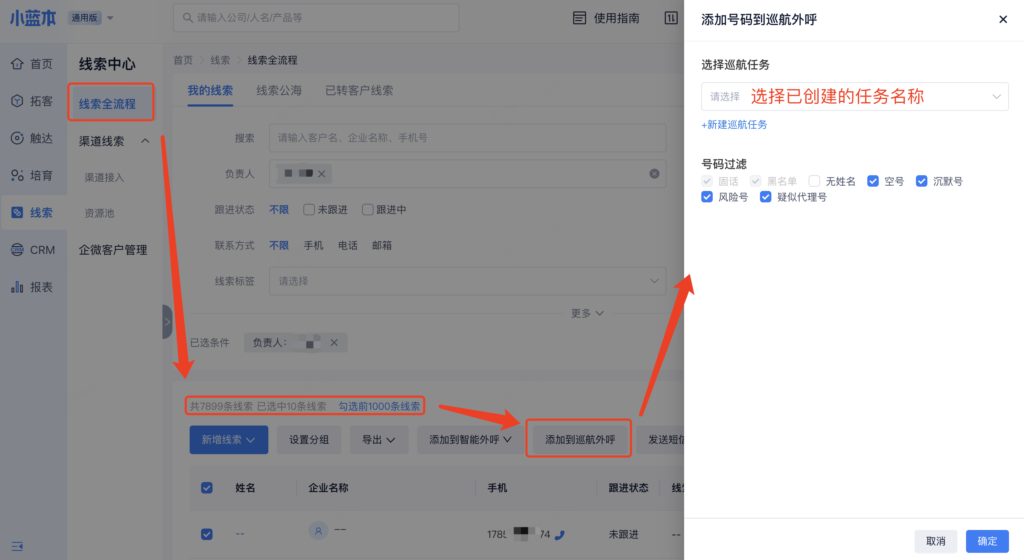1024x560 pixels.
Task: Uncheck the 空号 filter checkbox
Action: pyautogui.click(x=873, y=182)
